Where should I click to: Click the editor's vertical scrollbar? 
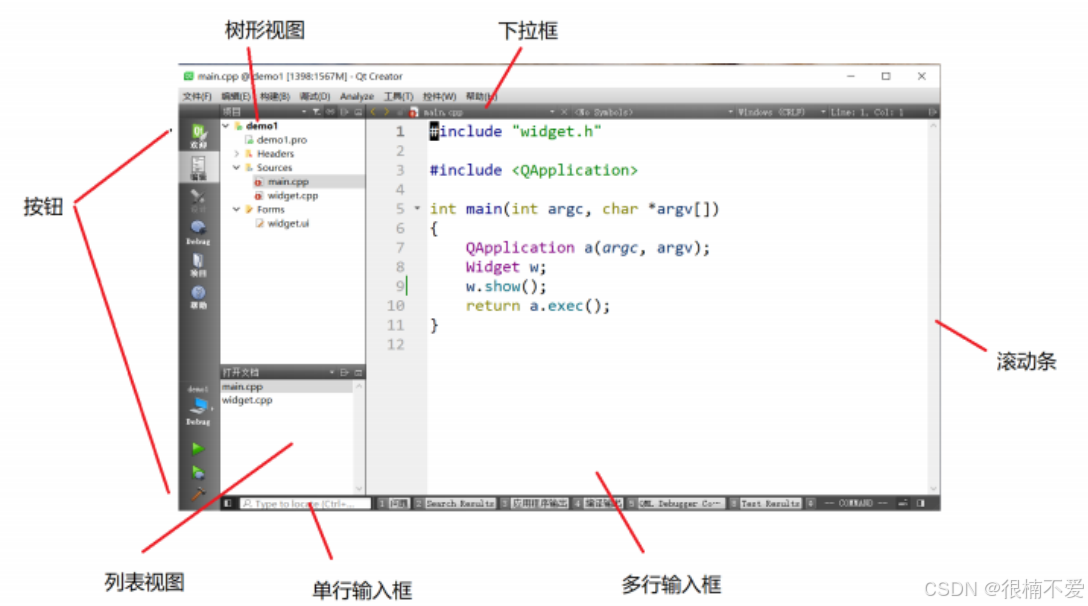pos(933,307)
